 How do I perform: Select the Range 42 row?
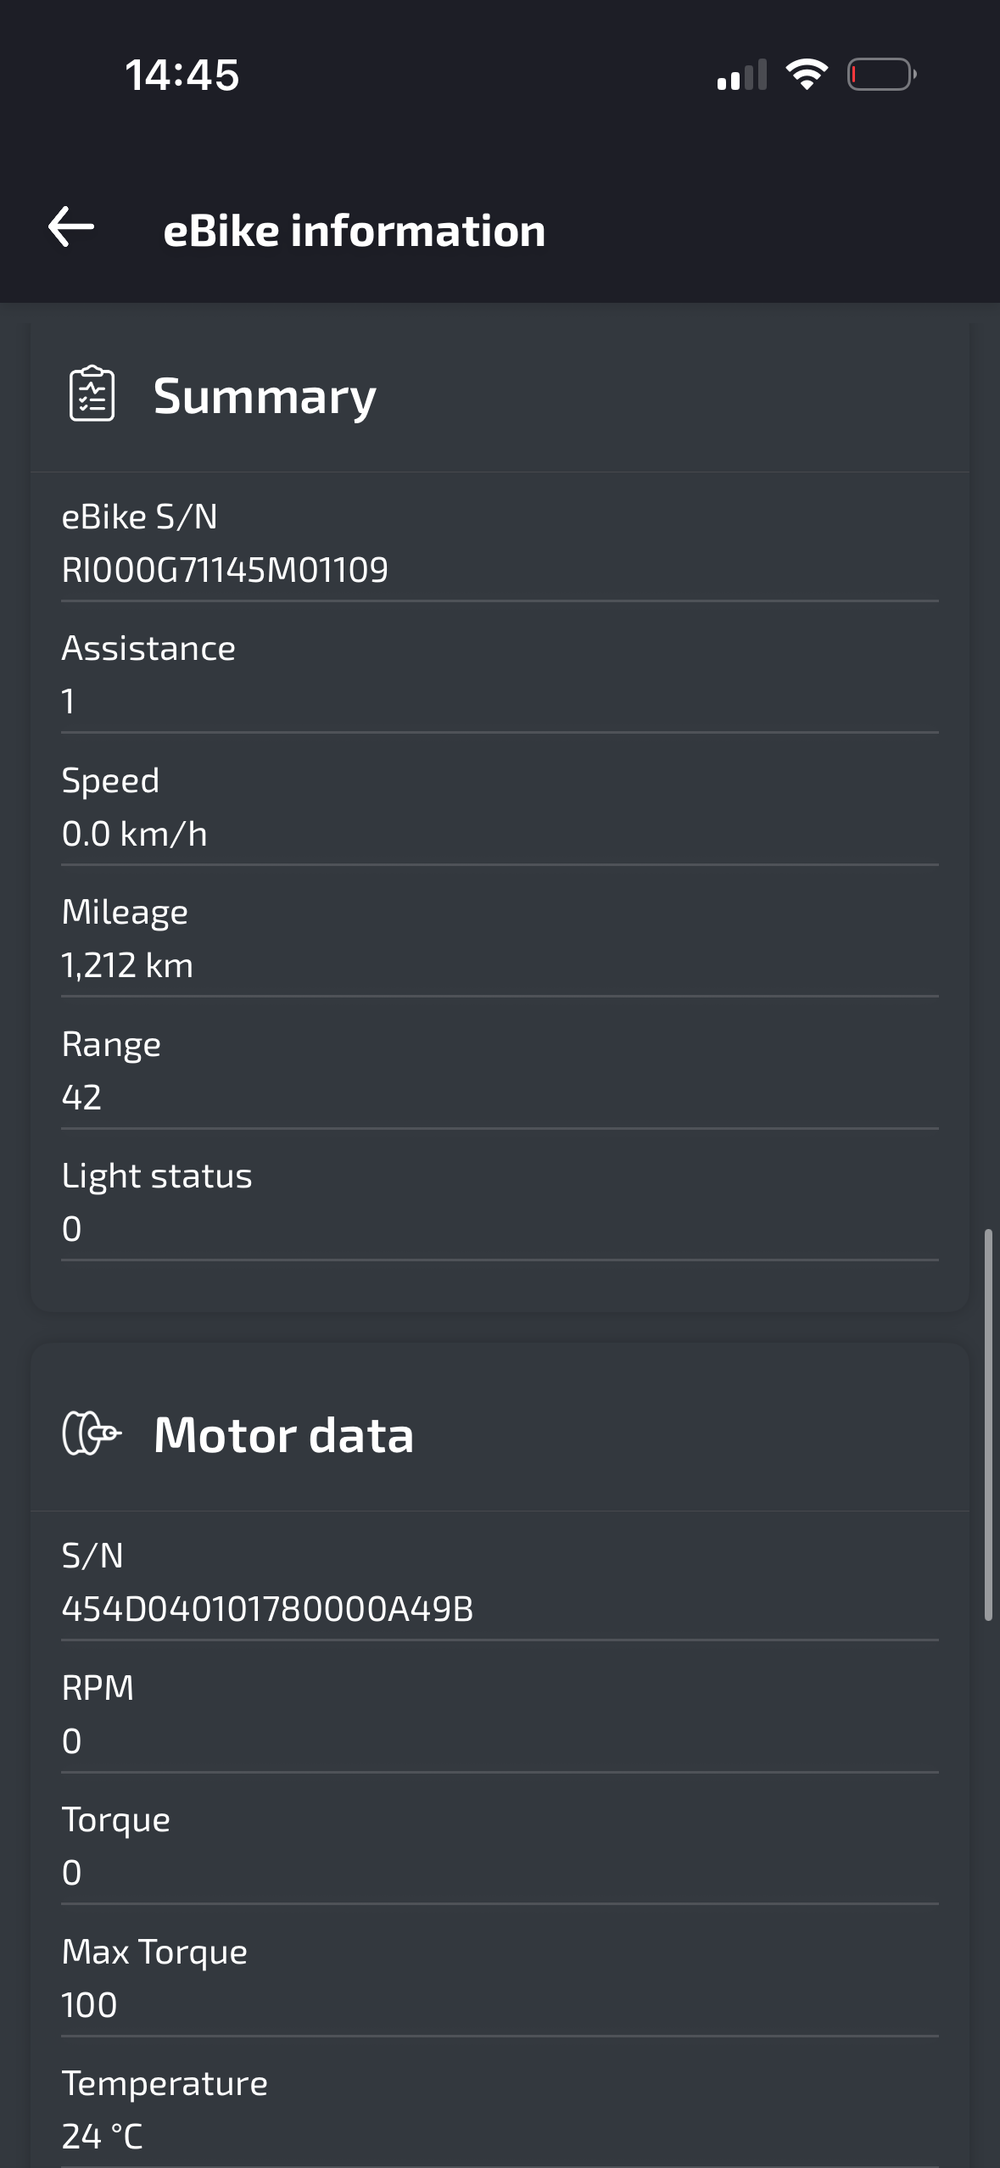click(500, 1070)
